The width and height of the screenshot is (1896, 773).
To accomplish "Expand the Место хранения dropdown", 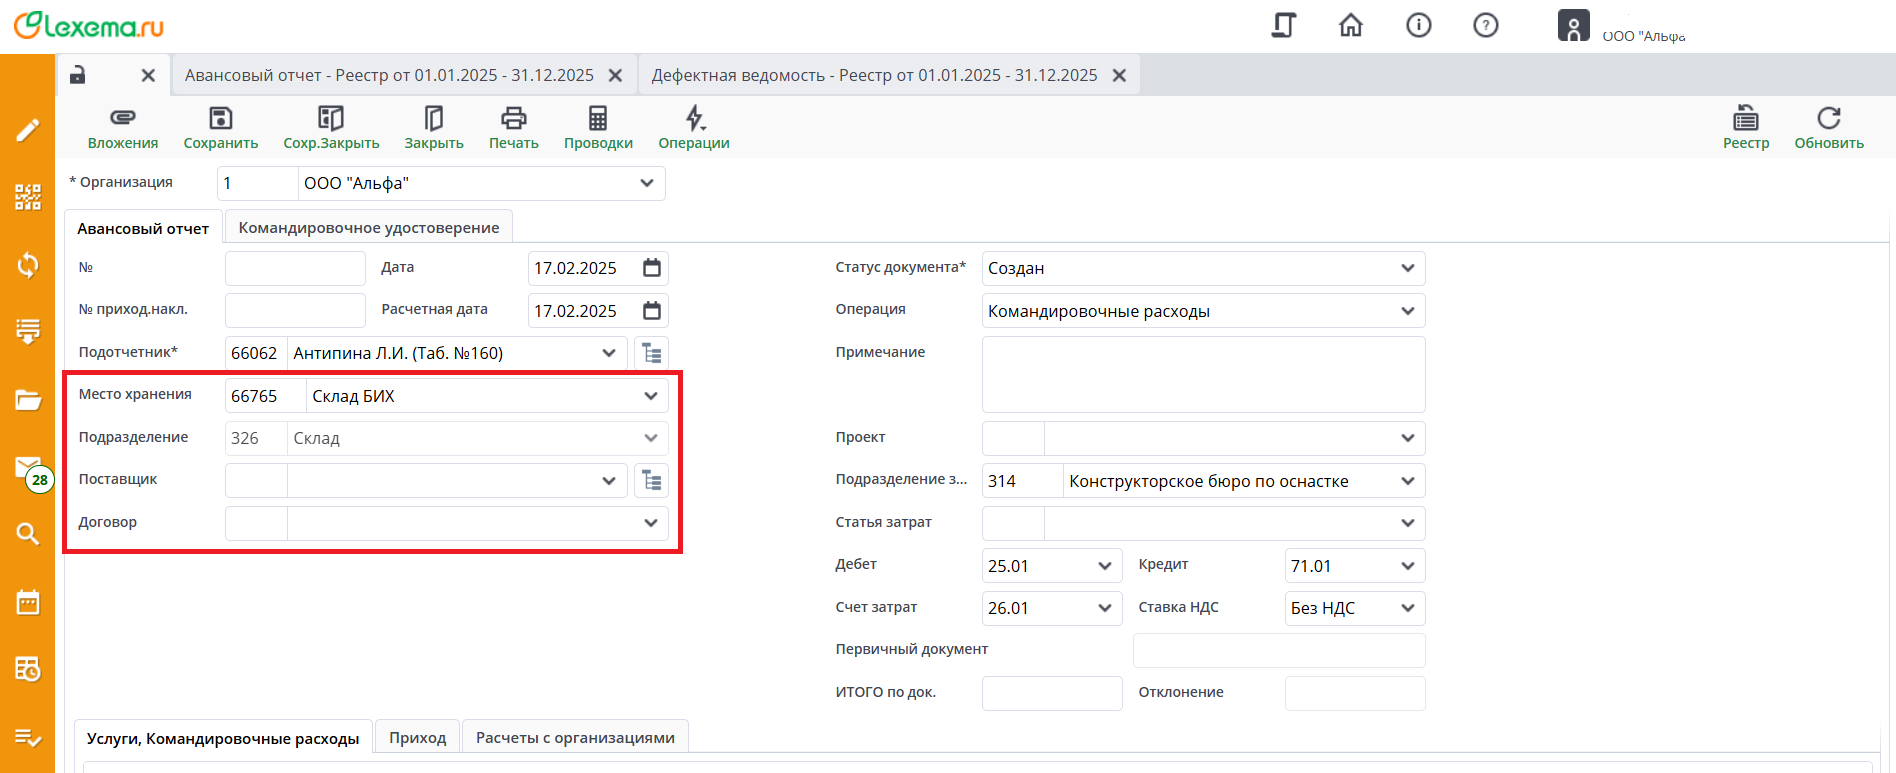I will (x=650, y=396).
